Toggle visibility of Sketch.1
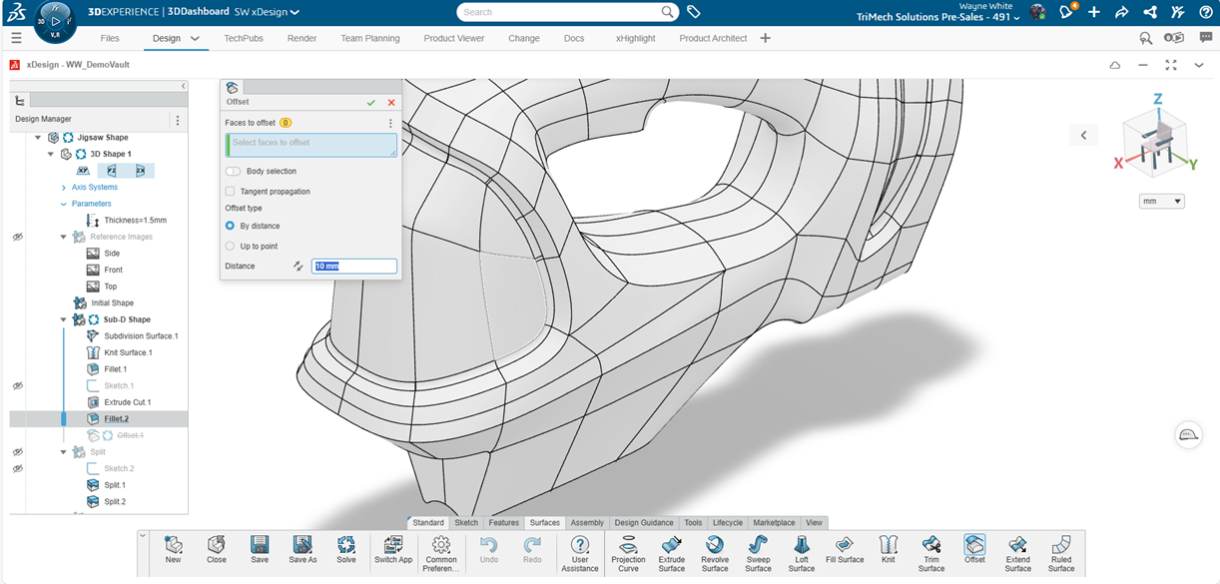 coord(18,386)
